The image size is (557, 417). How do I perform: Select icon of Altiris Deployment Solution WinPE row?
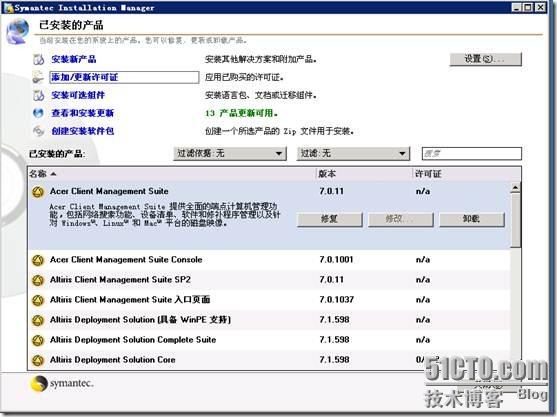tap(38, 320)
